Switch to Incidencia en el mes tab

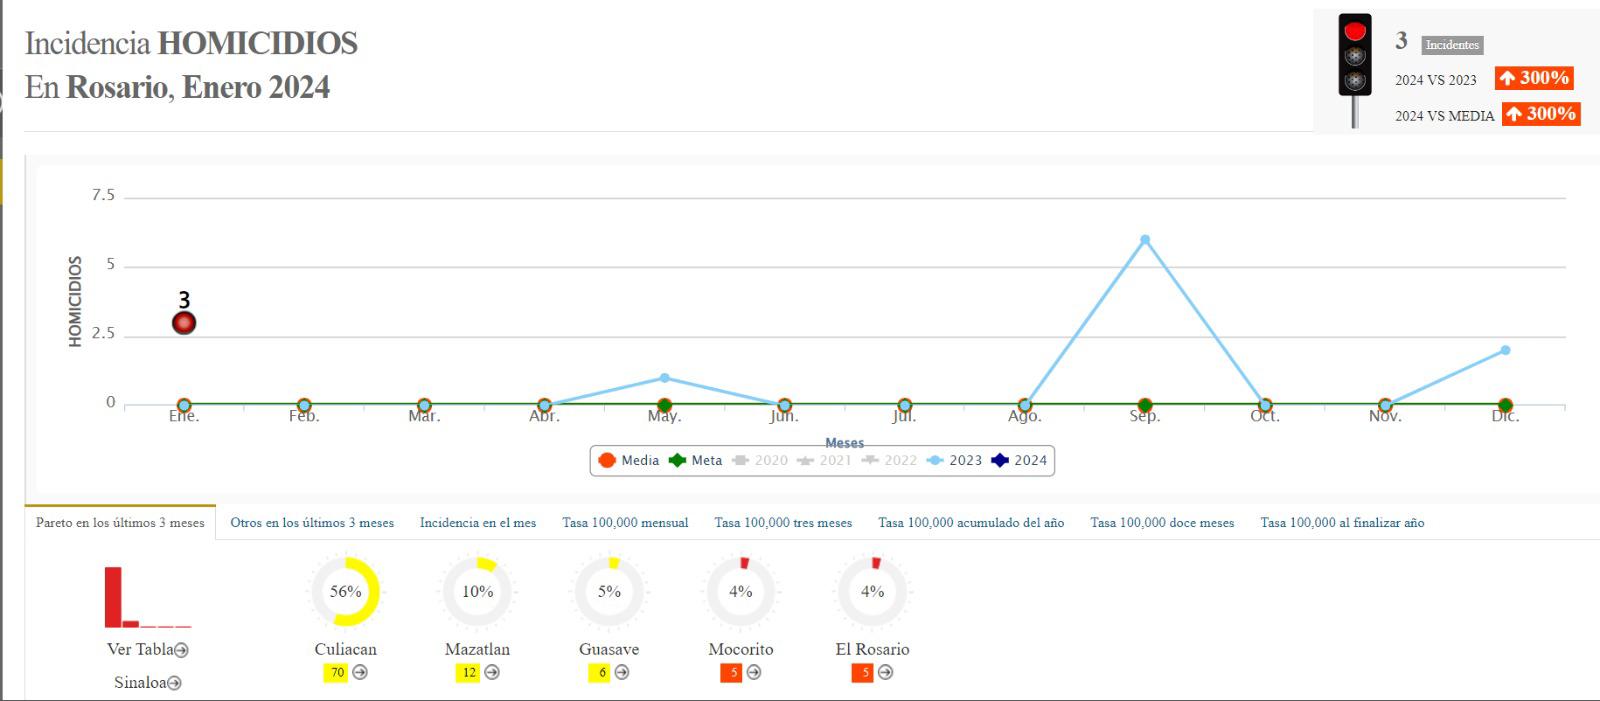(478, 523)
